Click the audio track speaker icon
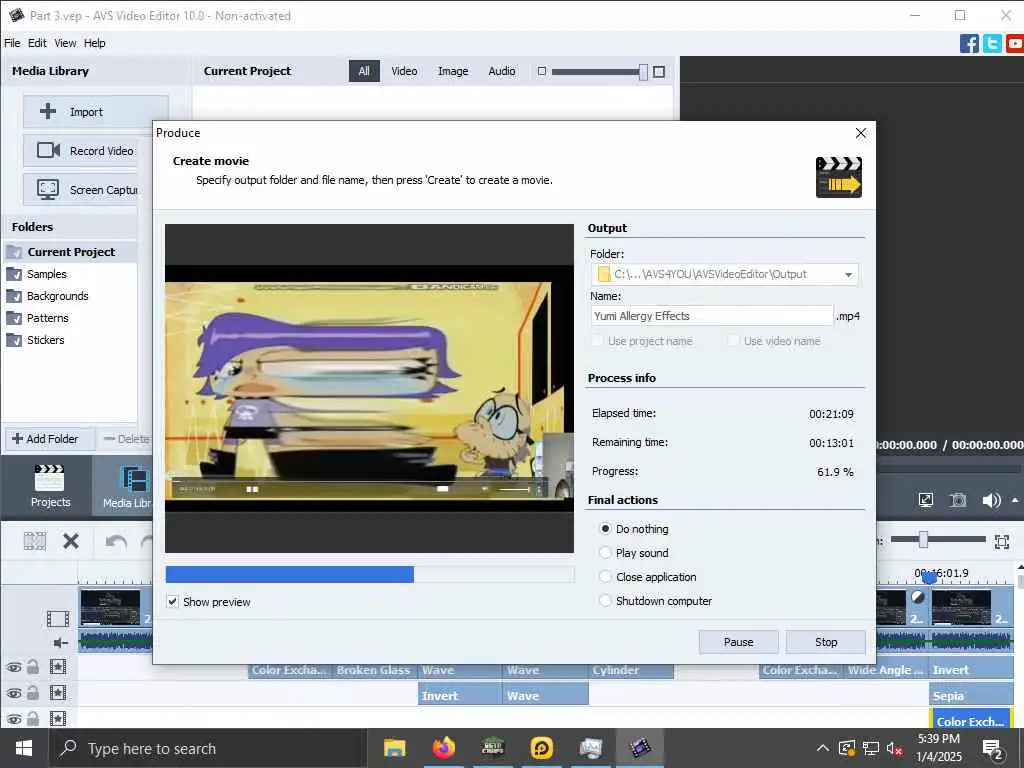Screen dimensions: 1024x768 click(61, 643)
